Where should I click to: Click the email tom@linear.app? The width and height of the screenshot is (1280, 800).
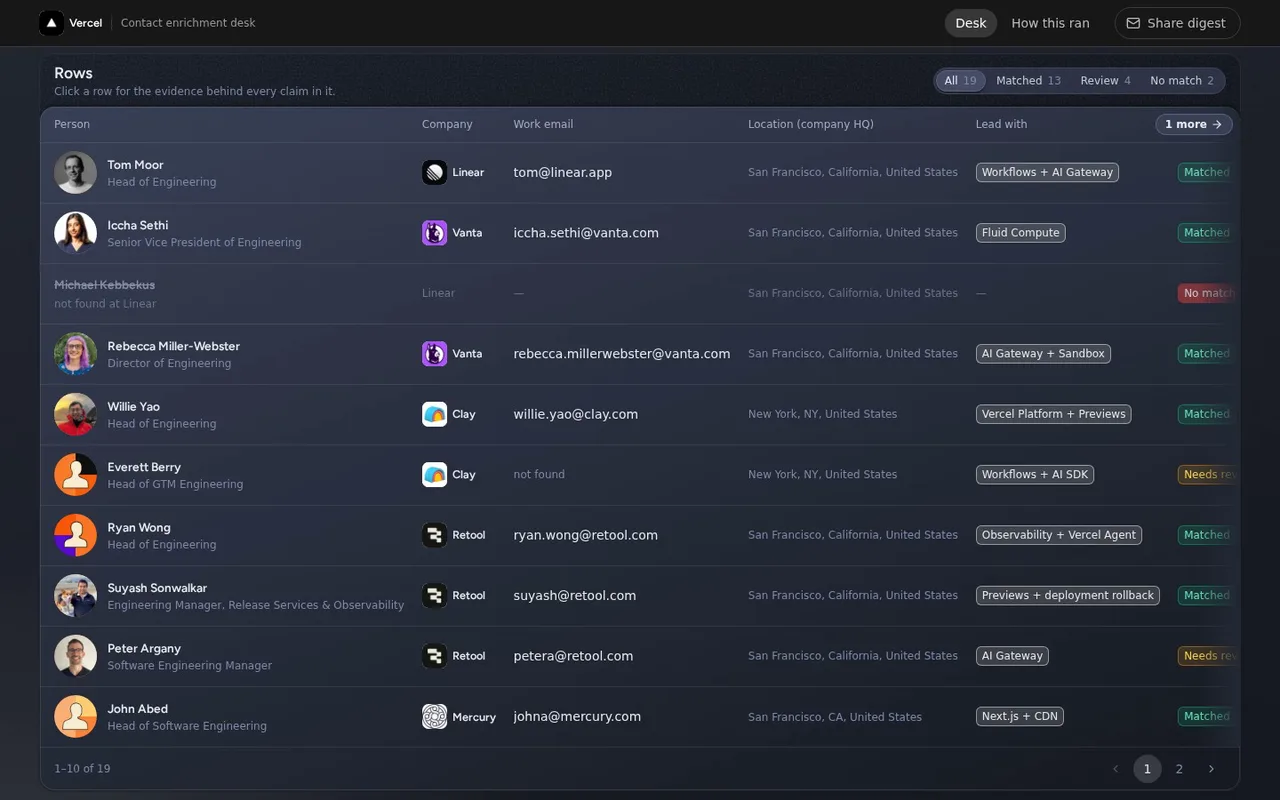562,173
